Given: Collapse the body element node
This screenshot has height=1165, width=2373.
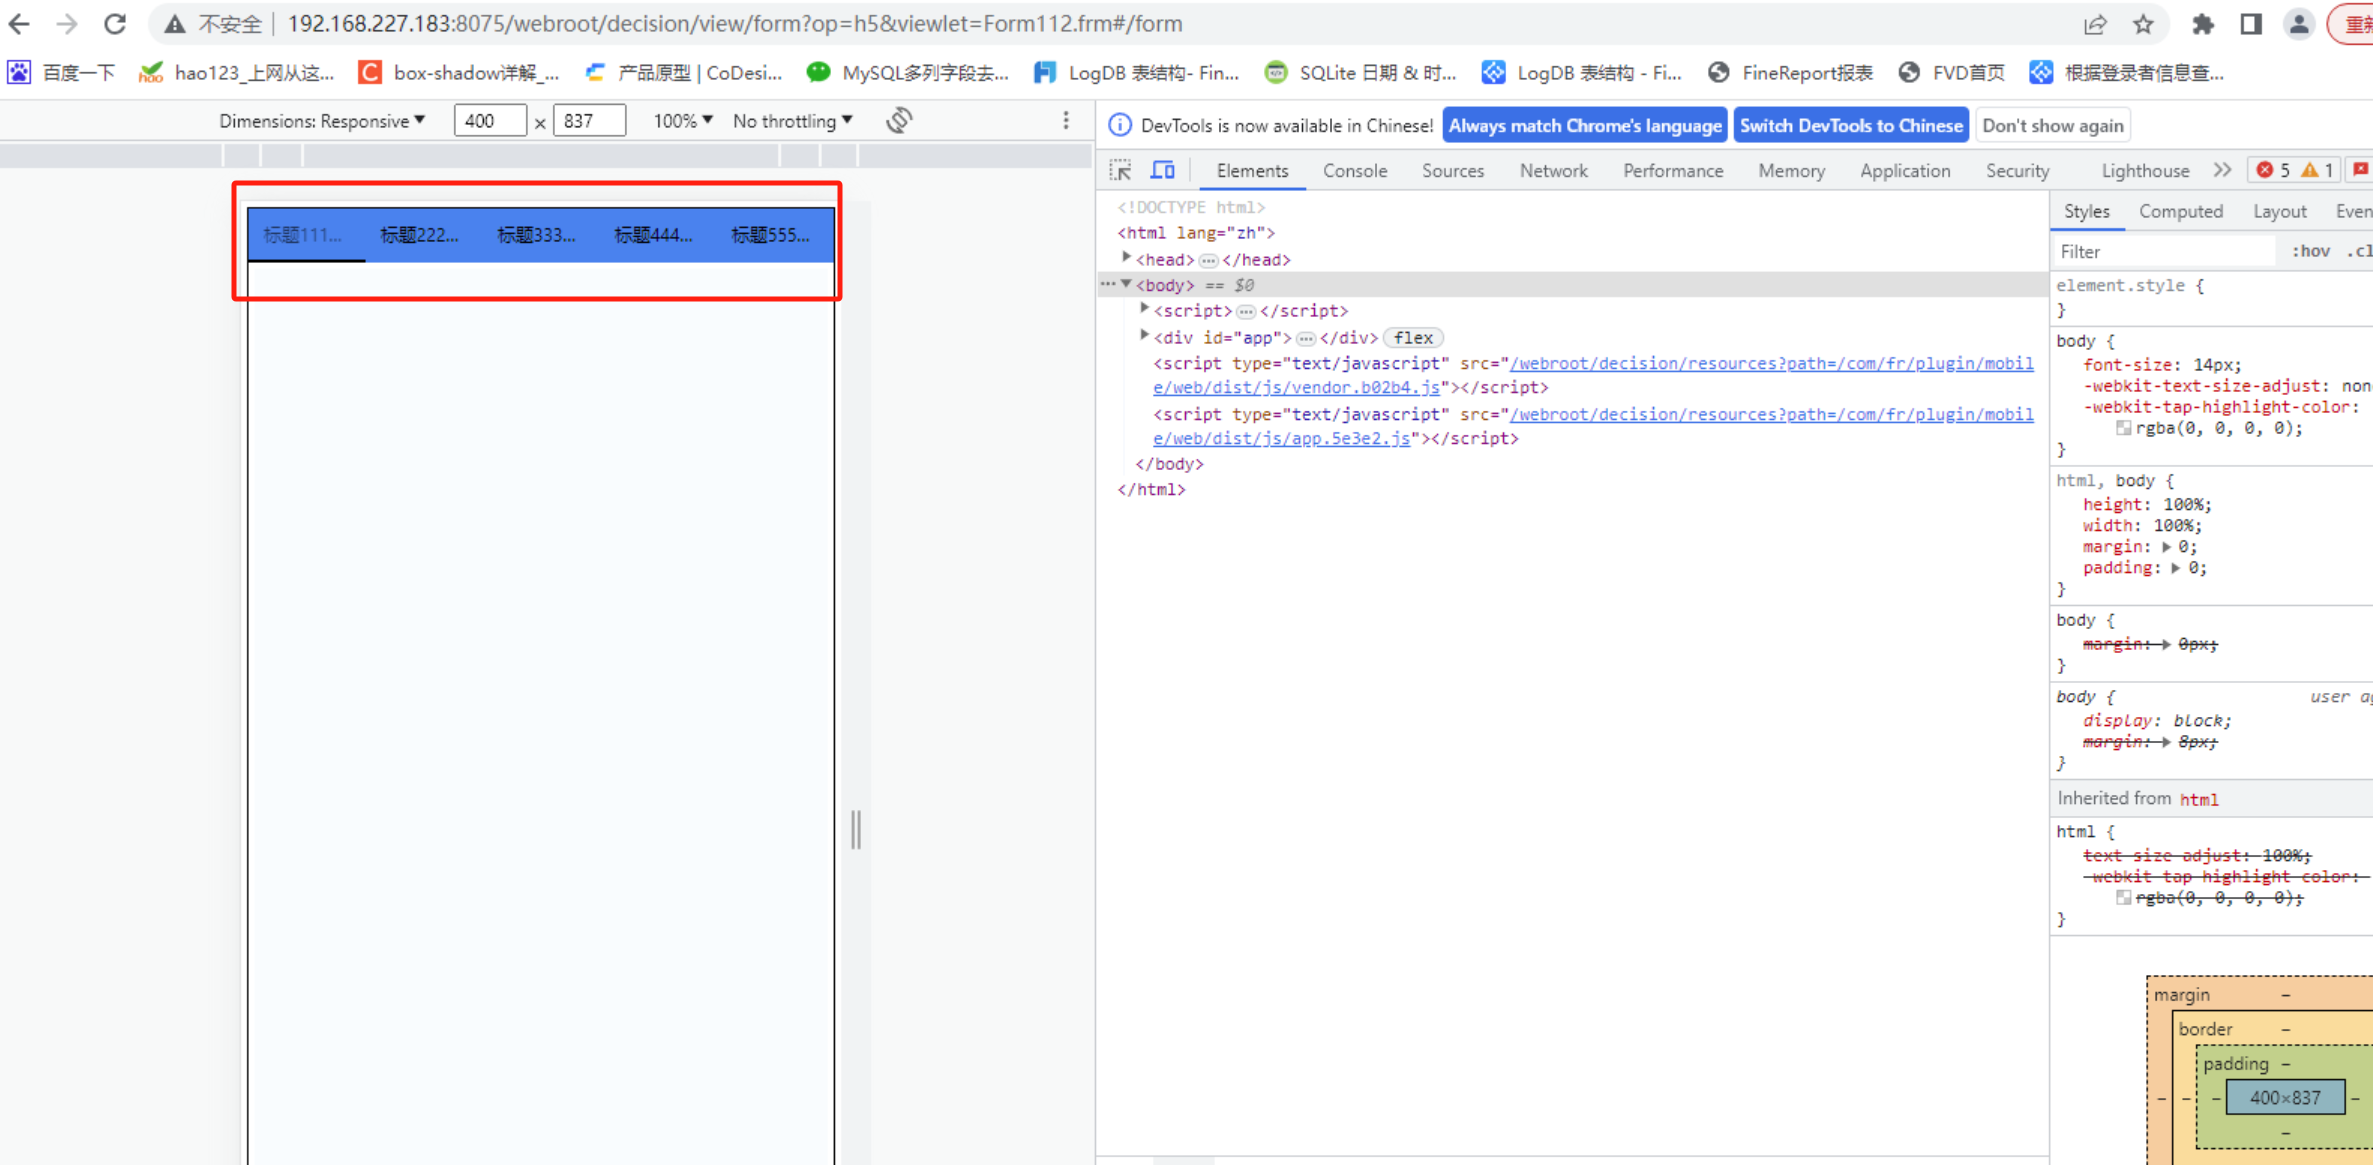Looking at the screenshot, I should tap(1127, 285).
